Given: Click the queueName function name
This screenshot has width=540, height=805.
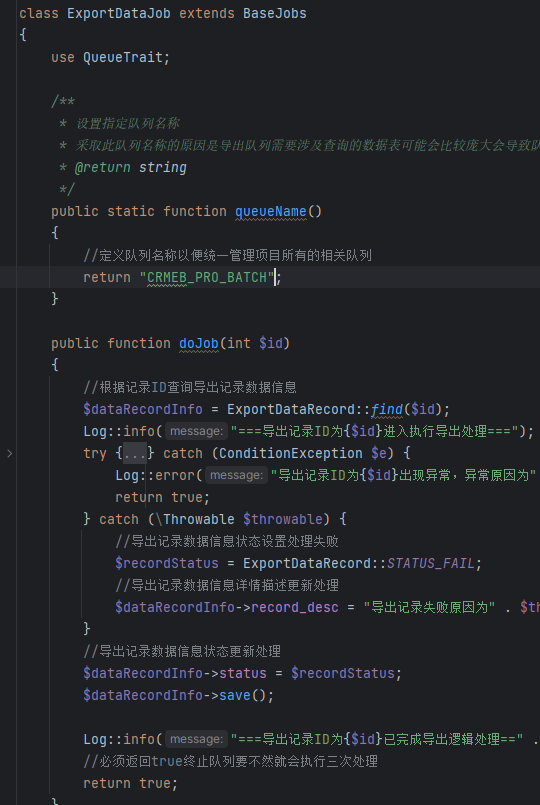Looking at the screenshot, I should pyautogui.click(x=271, y=212).
